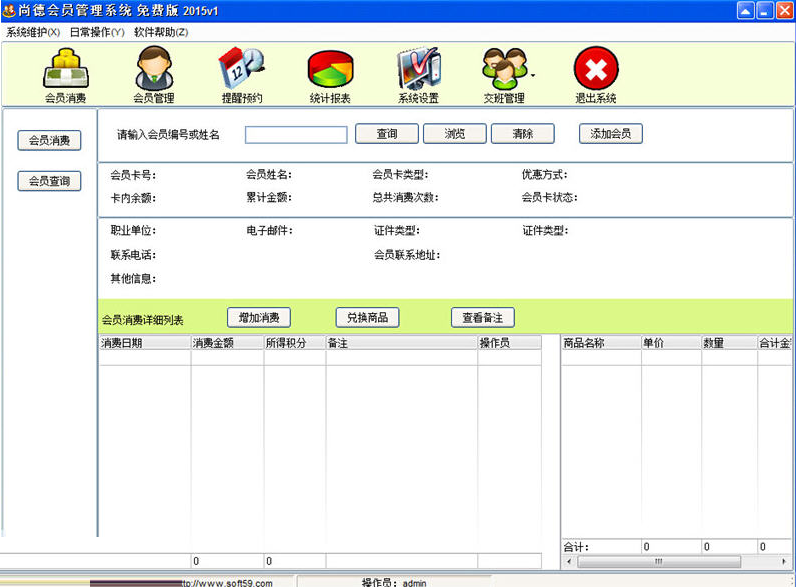Focus the member number or name input field
796x587 pixels.
pos(296,135)
